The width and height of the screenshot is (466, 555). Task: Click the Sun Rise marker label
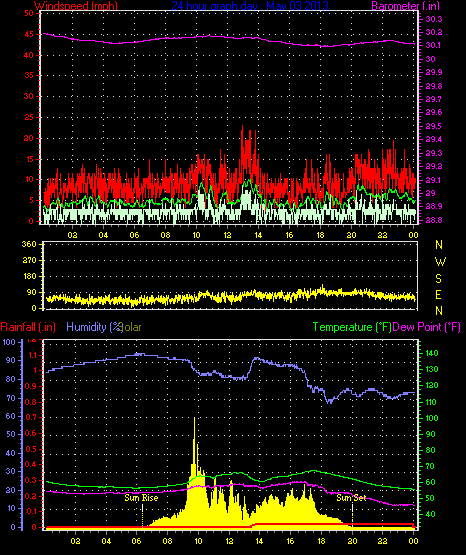coord(141,498)
